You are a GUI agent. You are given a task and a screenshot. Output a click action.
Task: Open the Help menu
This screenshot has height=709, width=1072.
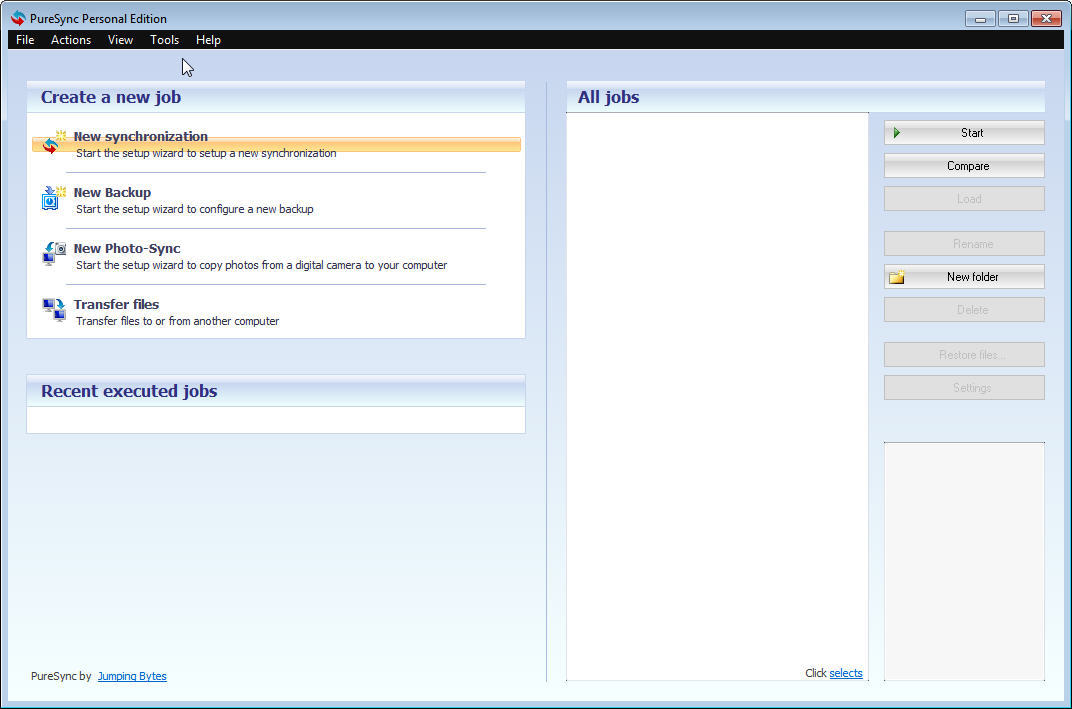[208, 40]
